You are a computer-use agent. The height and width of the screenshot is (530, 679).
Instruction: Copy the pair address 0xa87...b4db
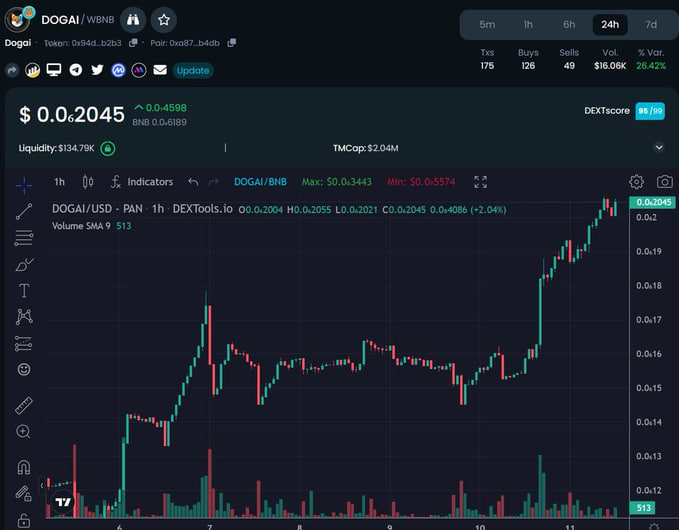pyautogui.click(x=232, y=42)
